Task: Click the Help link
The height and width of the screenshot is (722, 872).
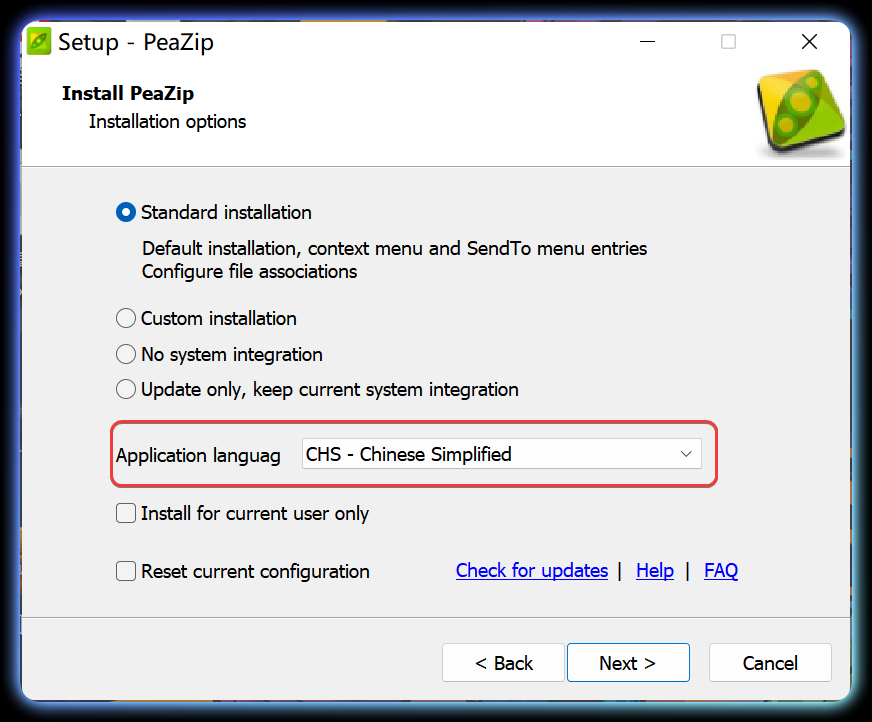Action: click(655, 570)
